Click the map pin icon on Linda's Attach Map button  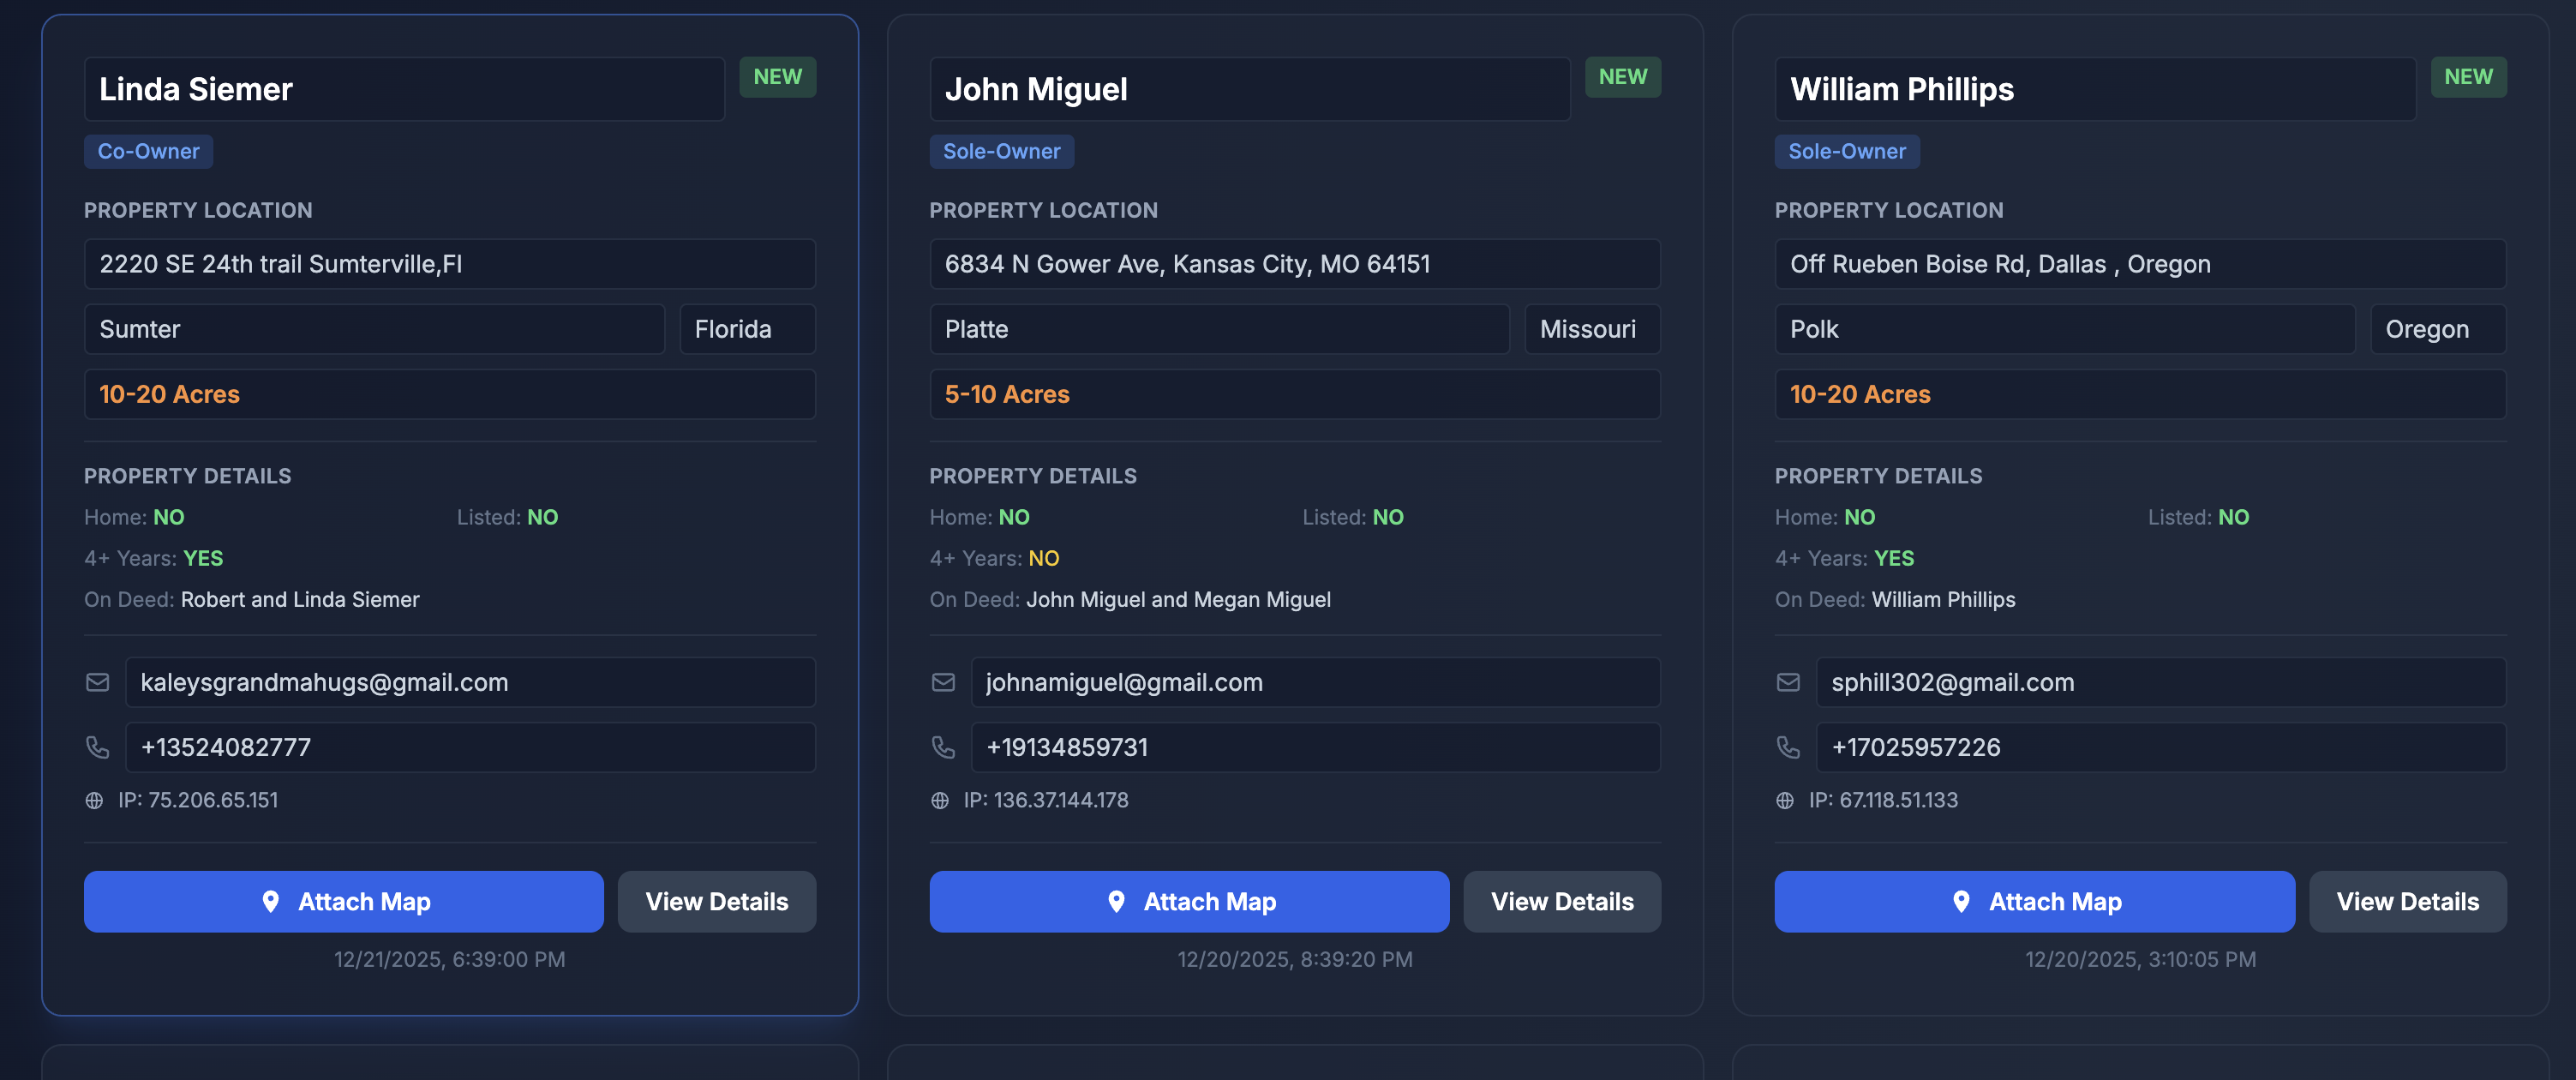pyautogui.click(x=271, y=901)
